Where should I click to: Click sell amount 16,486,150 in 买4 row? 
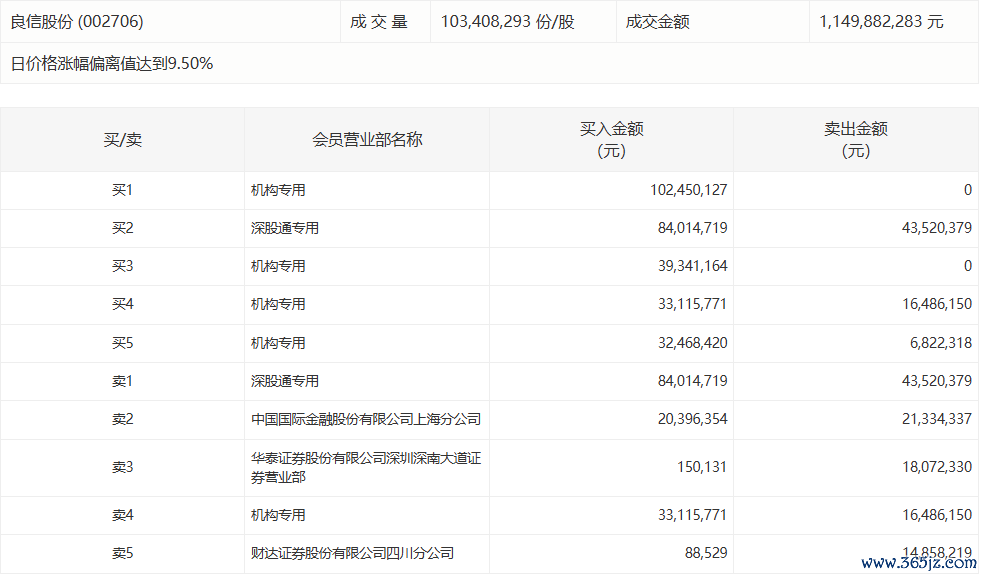tap(937, 304)
